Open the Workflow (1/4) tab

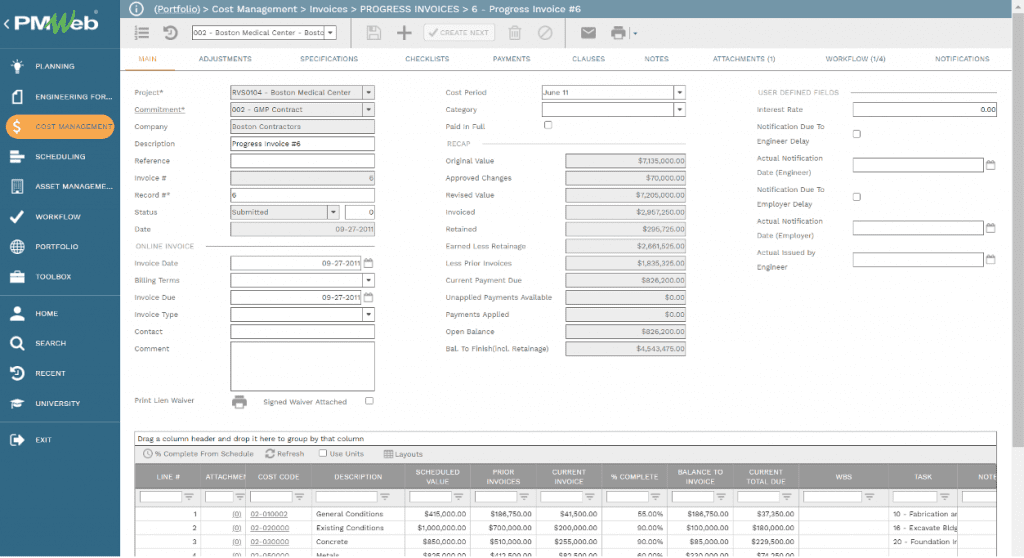click(x=855, y=59)
